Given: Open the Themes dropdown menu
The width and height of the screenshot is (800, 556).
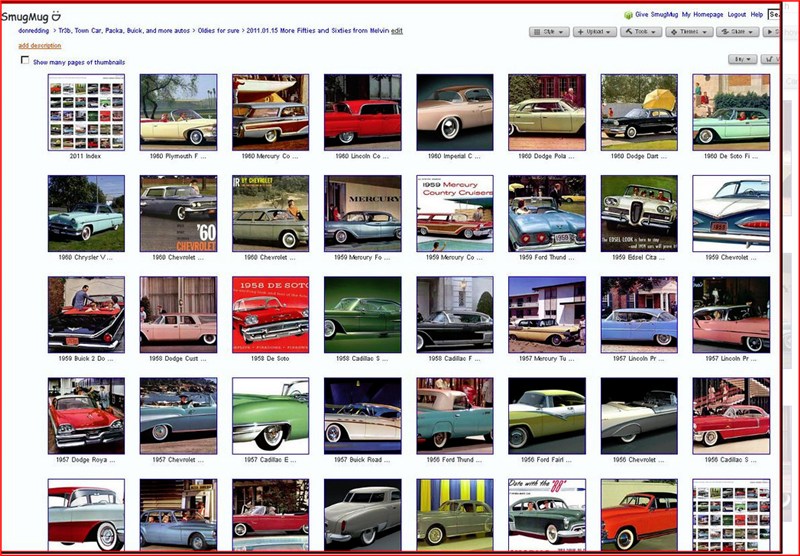Looking at the screenshot, I should point(689,32).
